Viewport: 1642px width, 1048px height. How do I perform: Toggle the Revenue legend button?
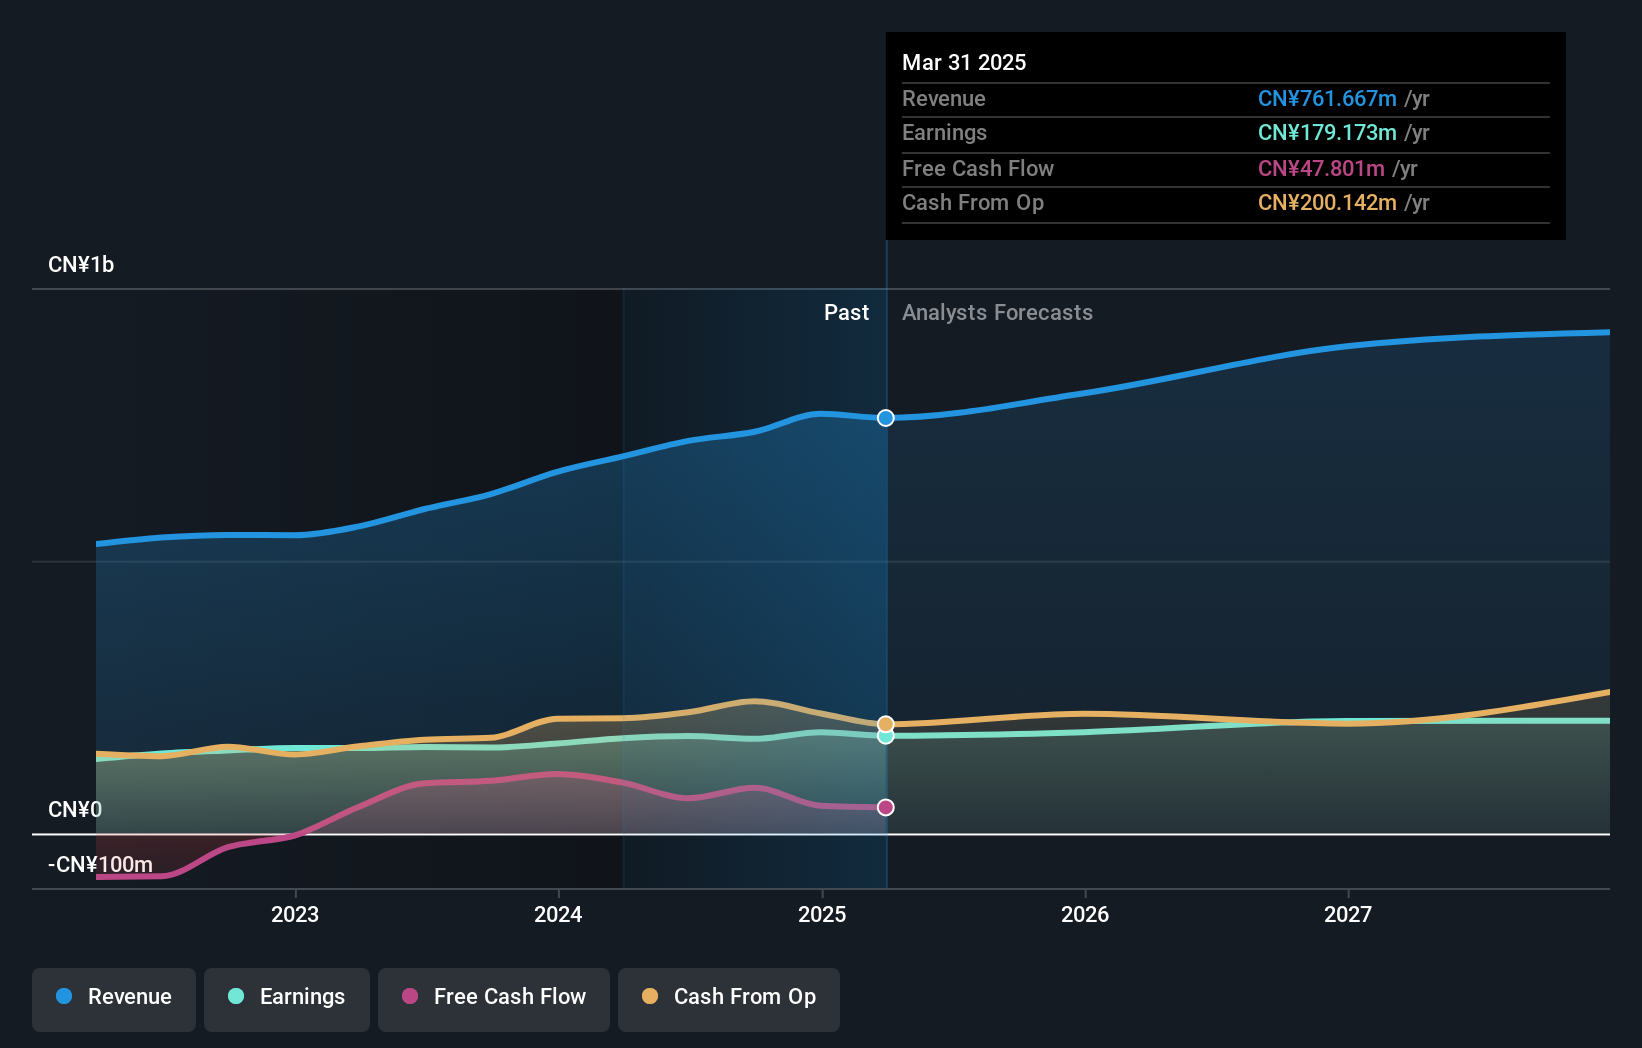coord(114,999)
